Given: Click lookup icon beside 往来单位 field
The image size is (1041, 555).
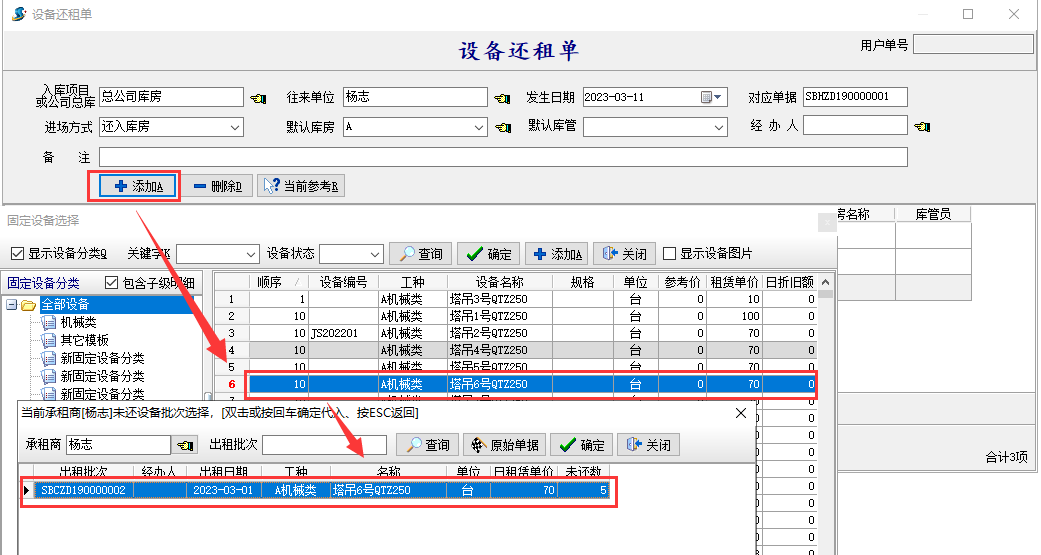Looking at the screenshot, I should (503, 98).
